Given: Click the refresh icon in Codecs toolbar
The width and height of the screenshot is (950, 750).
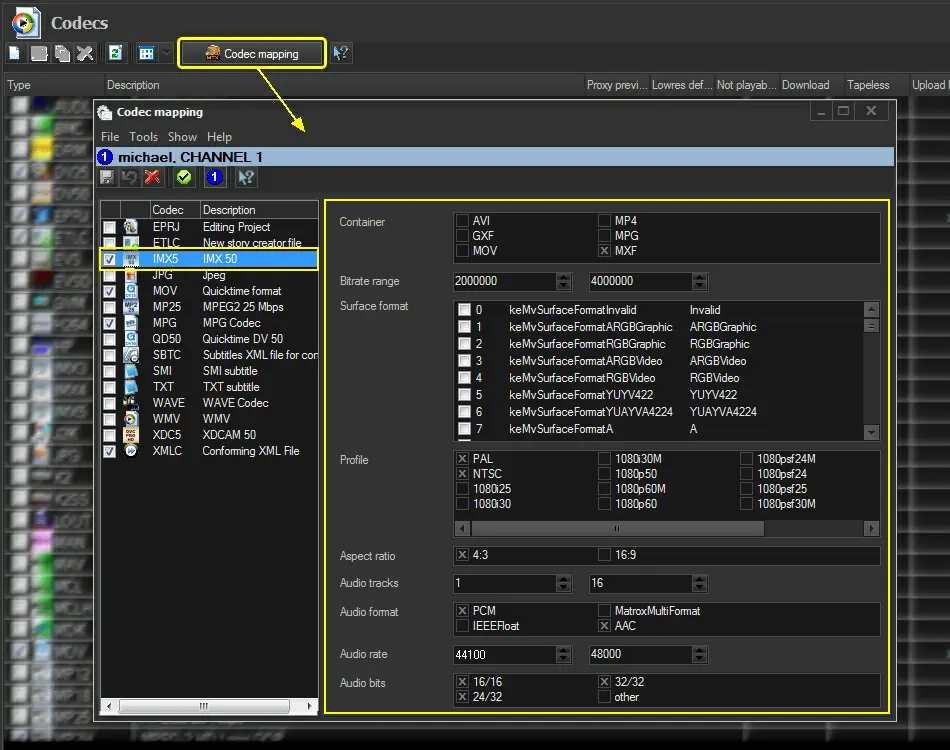Looking at the screenshot, I should coord(116,54).
